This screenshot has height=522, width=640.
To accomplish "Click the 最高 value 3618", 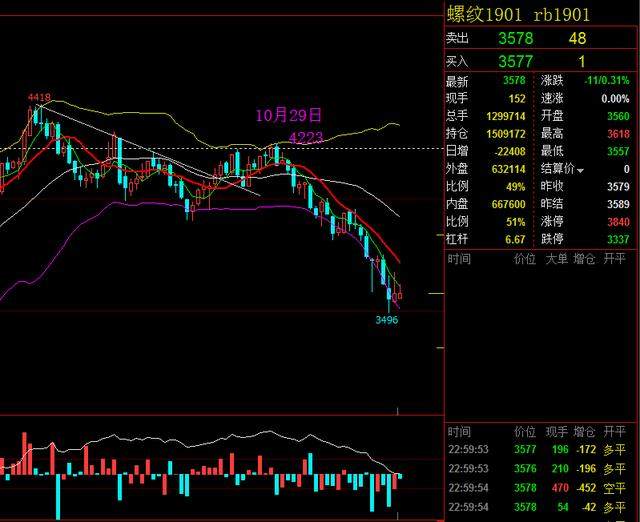I will click(x=618, y=134).
